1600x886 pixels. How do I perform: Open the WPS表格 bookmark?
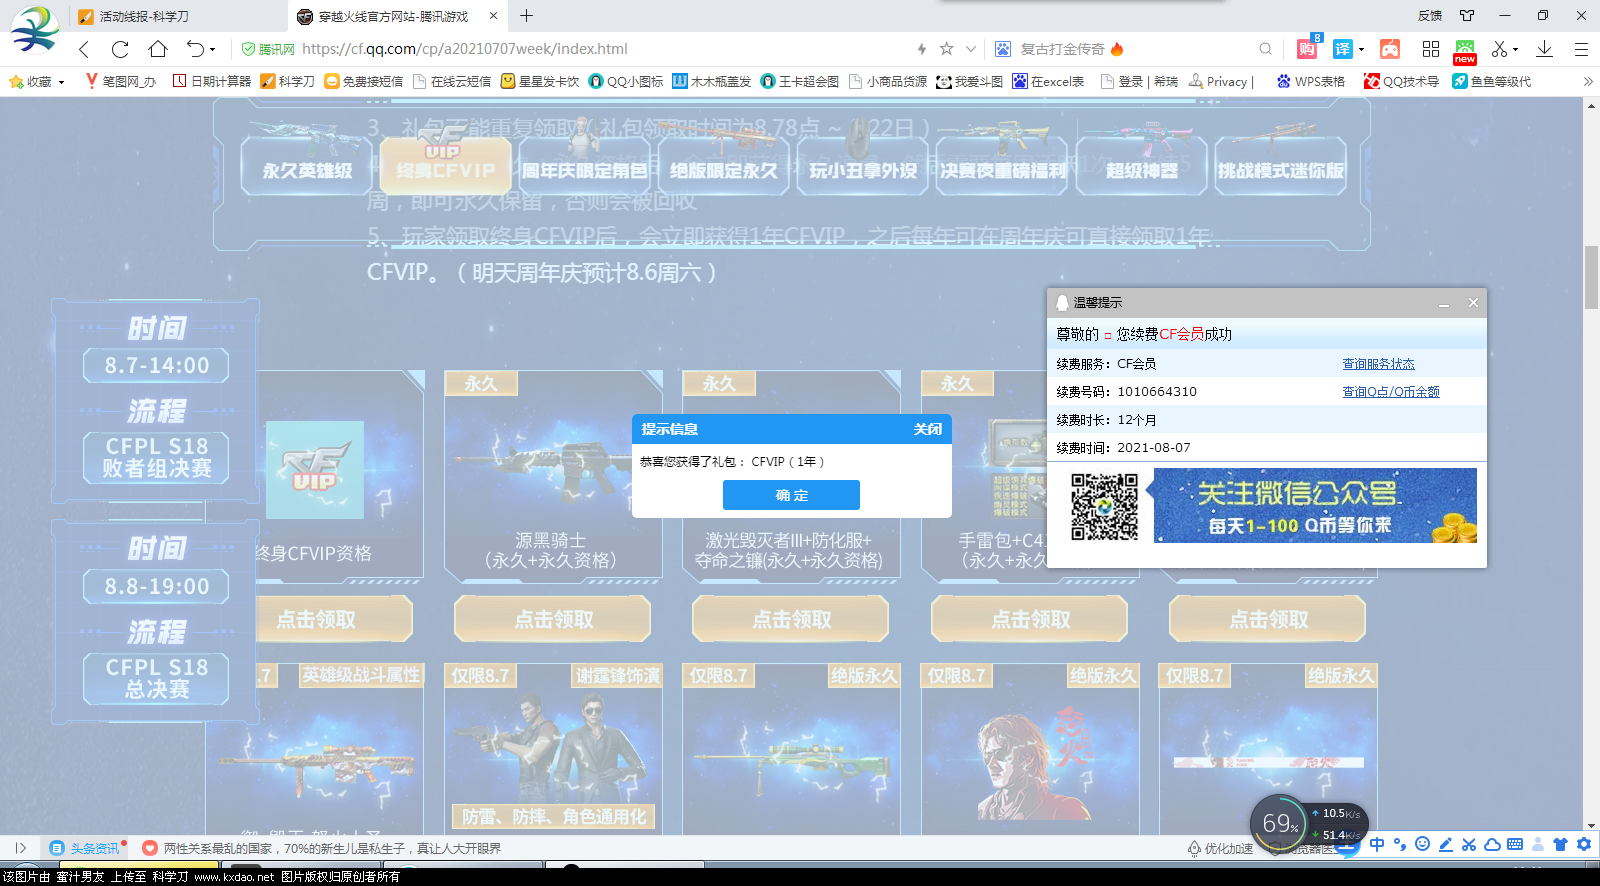click(1310, 81)
